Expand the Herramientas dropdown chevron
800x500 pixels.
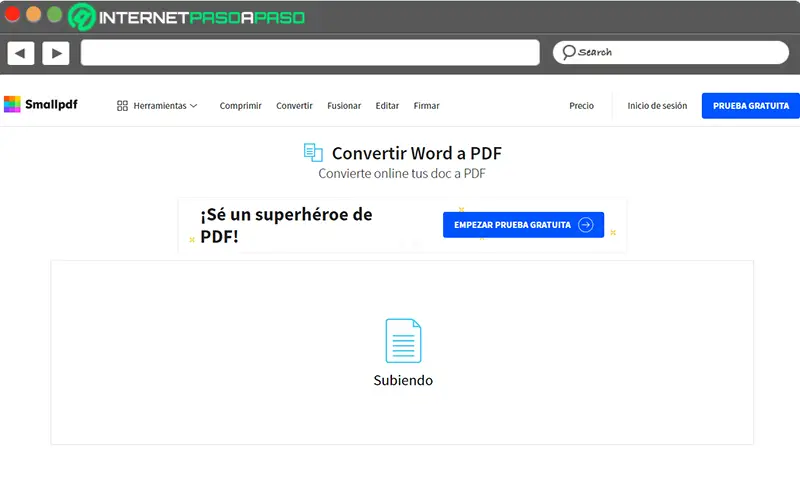coord(193,106)
